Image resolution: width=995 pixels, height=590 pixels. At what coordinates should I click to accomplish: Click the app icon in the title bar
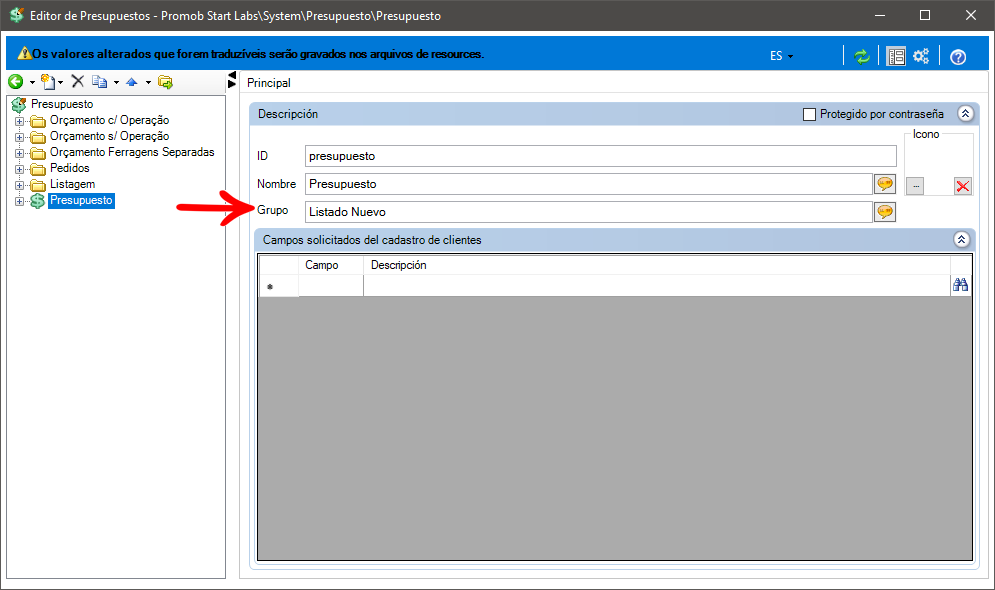(x=16, y=15)
